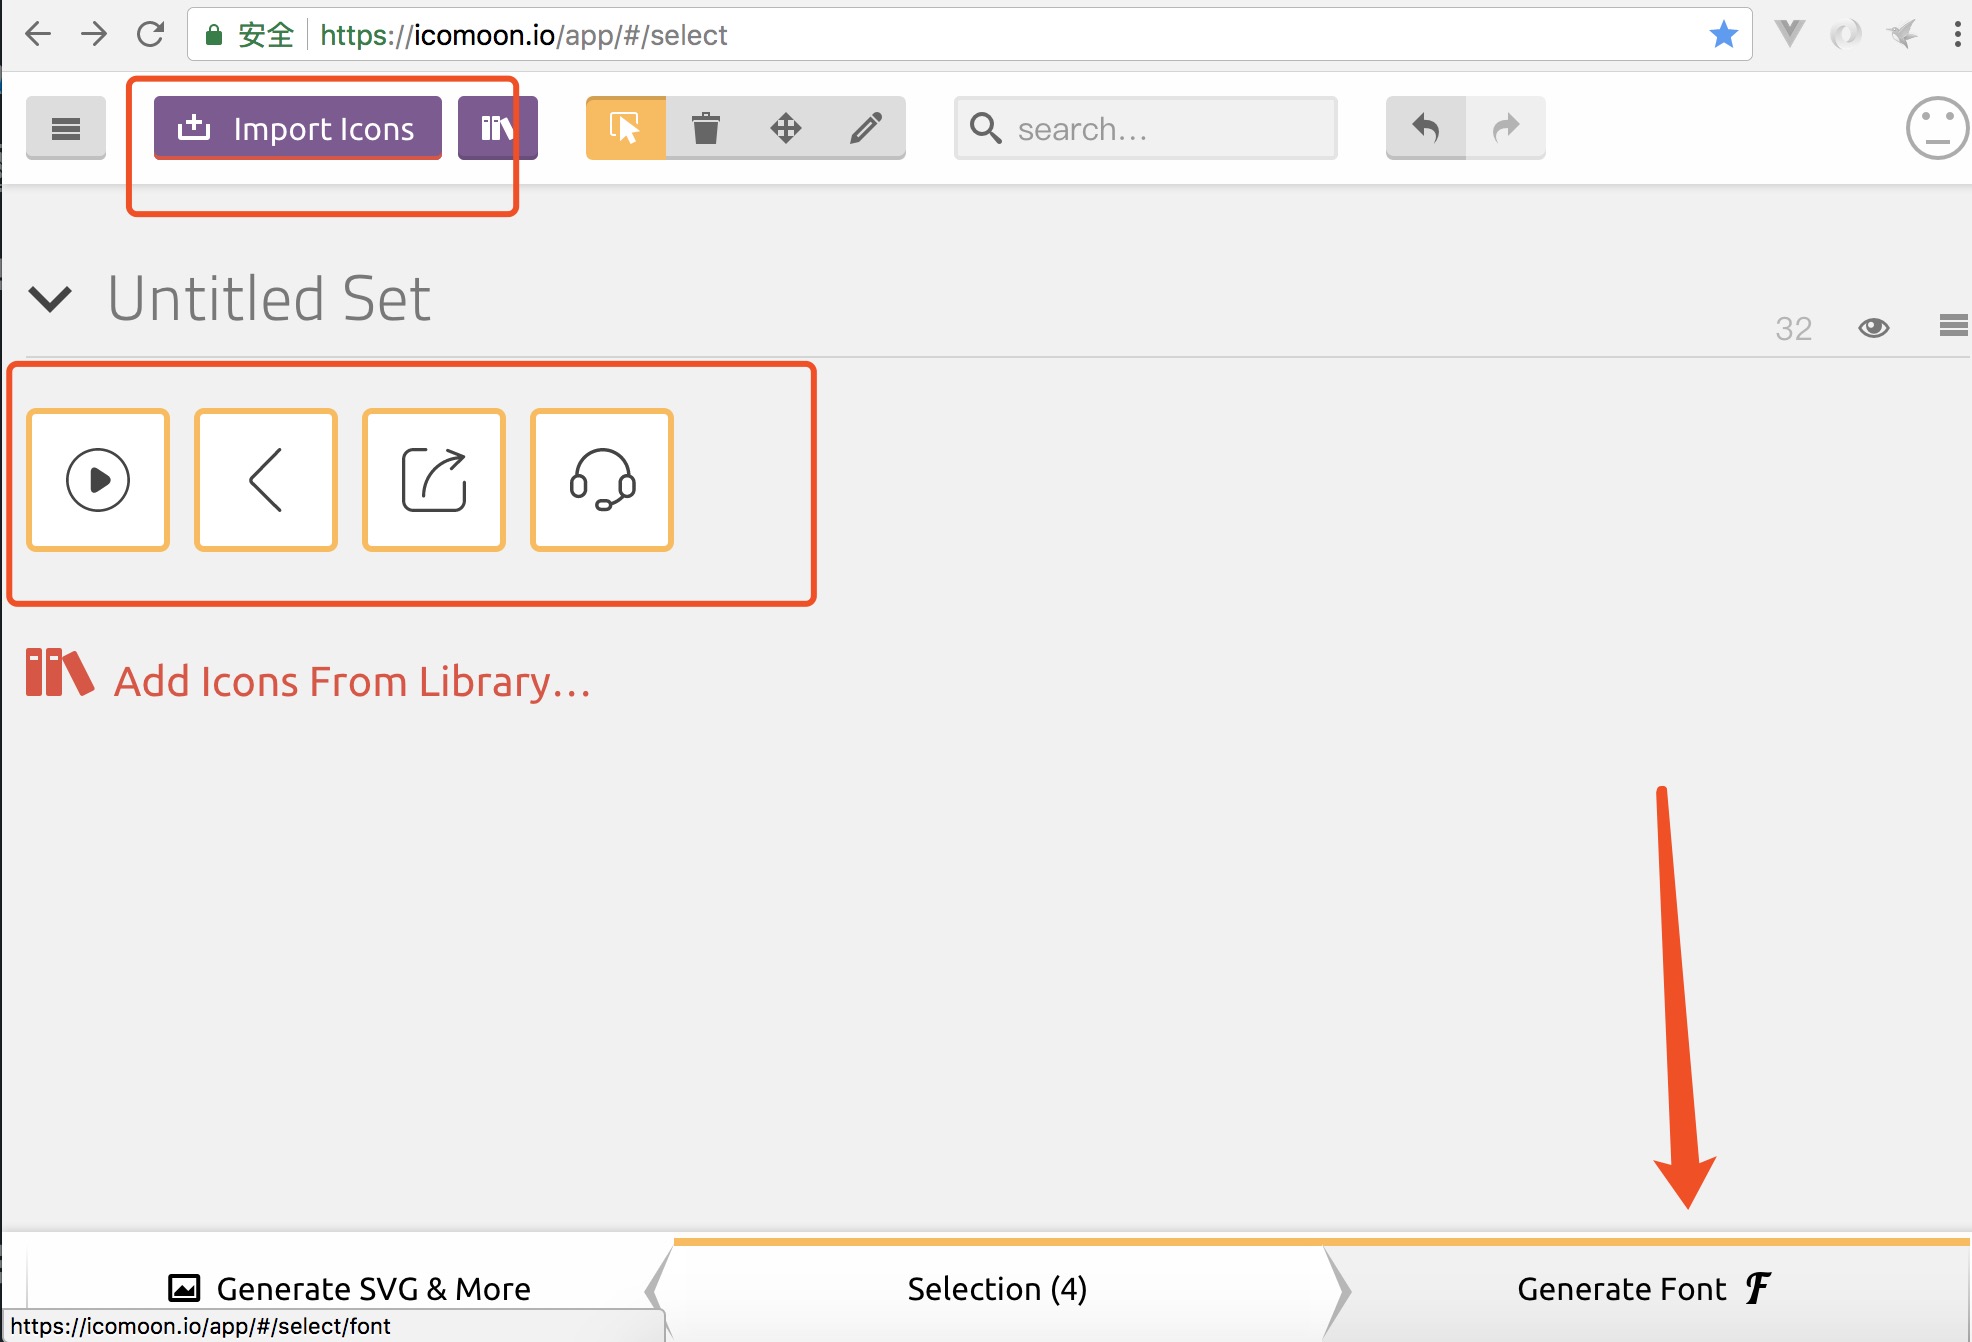Deselect the left chevron icon

[x=266, y=480]
